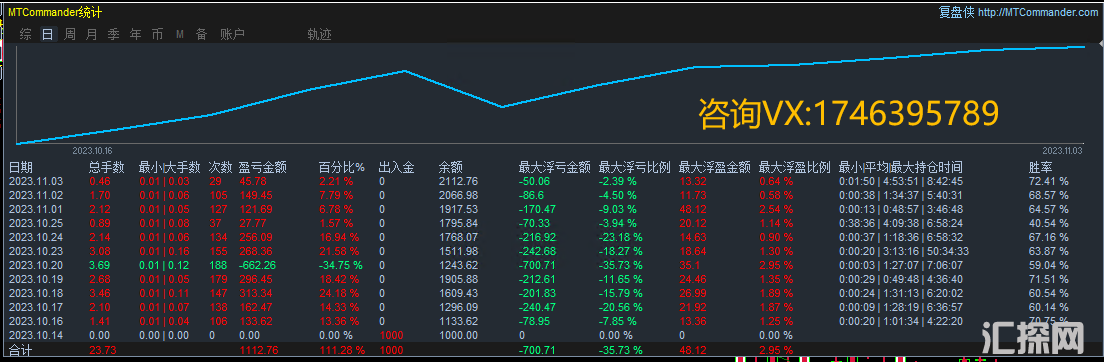
Task: Click the 出入金 column header
Action: tap(396, 168)
